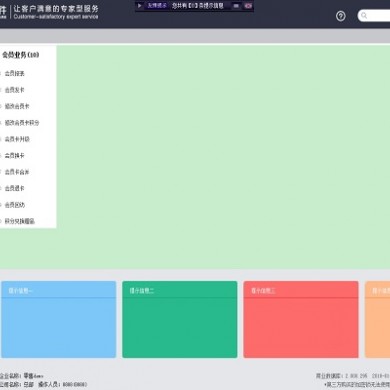Close the notification banner with the rightmost icon
Screen dimensions: 390x390
(248, 6)
